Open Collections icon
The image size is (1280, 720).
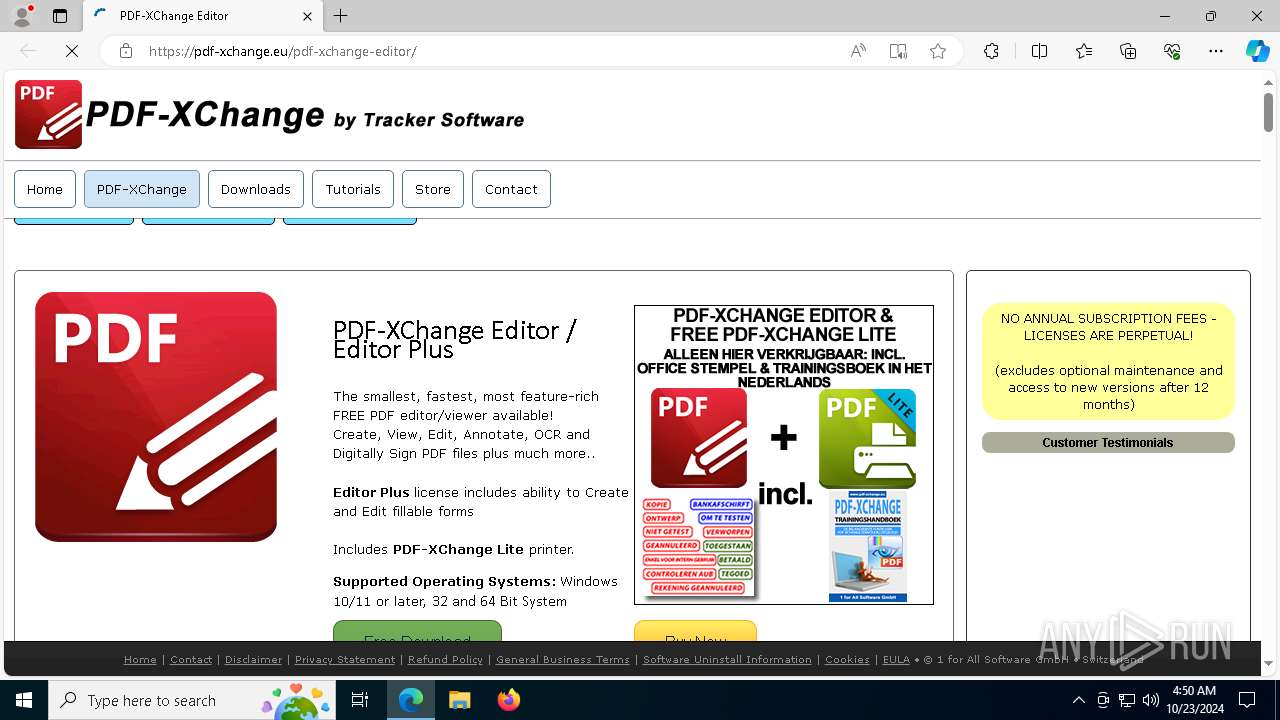click(1128, 51)
